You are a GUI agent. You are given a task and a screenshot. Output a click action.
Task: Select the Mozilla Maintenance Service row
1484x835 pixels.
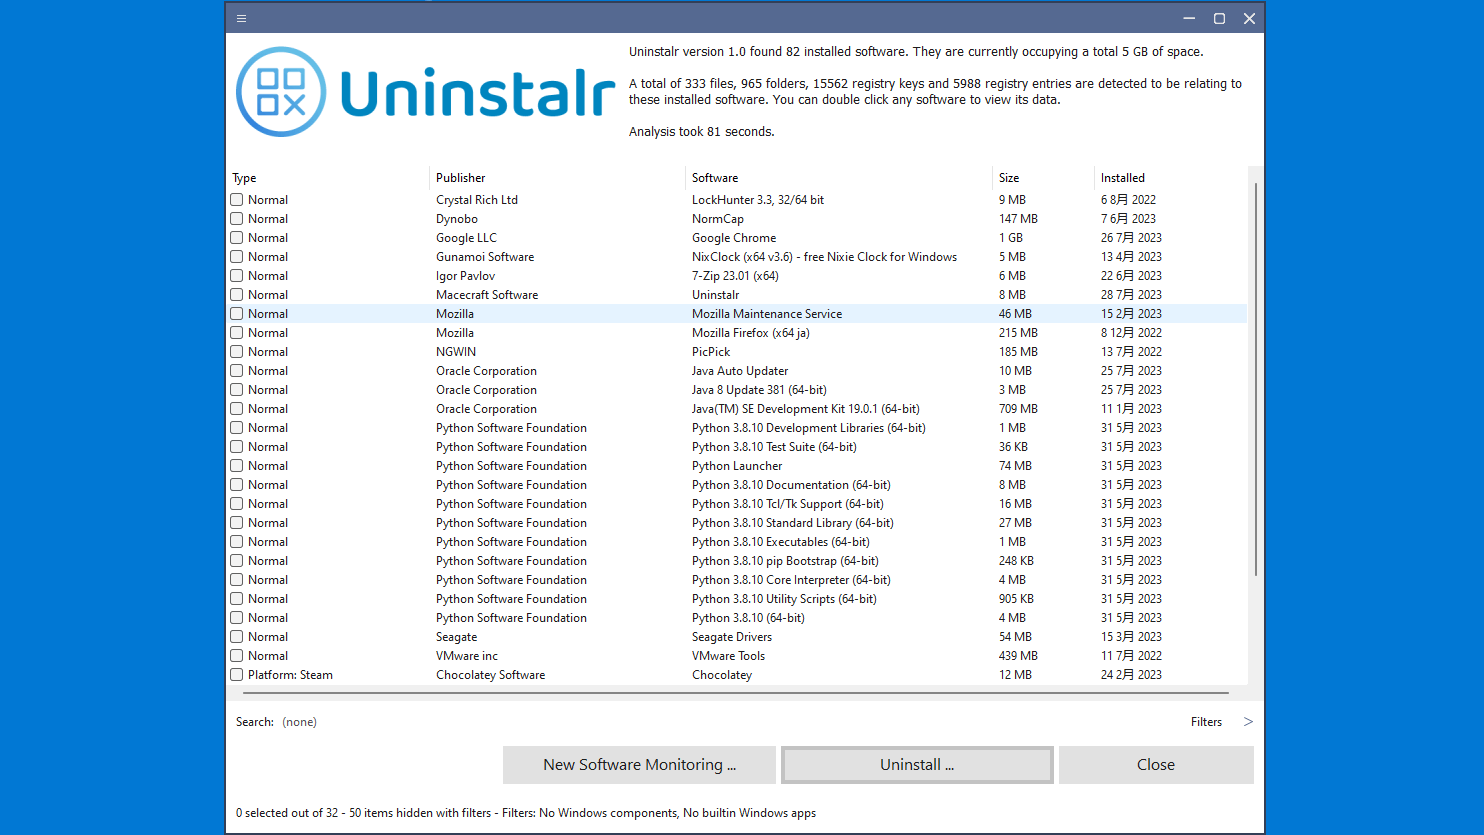click(x=738, y=314)
